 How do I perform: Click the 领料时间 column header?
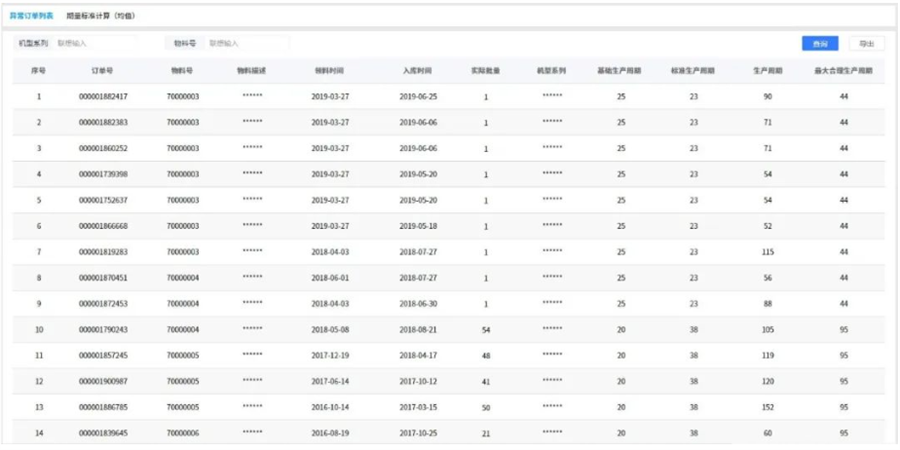[x=330, y=71]
